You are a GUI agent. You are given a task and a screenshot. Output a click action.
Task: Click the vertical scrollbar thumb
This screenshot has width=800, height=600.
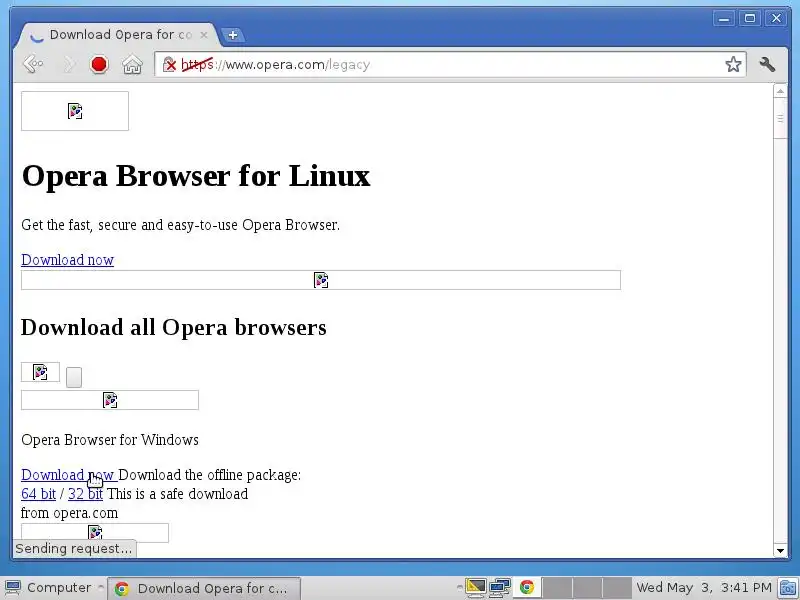(x=780, y=118)
